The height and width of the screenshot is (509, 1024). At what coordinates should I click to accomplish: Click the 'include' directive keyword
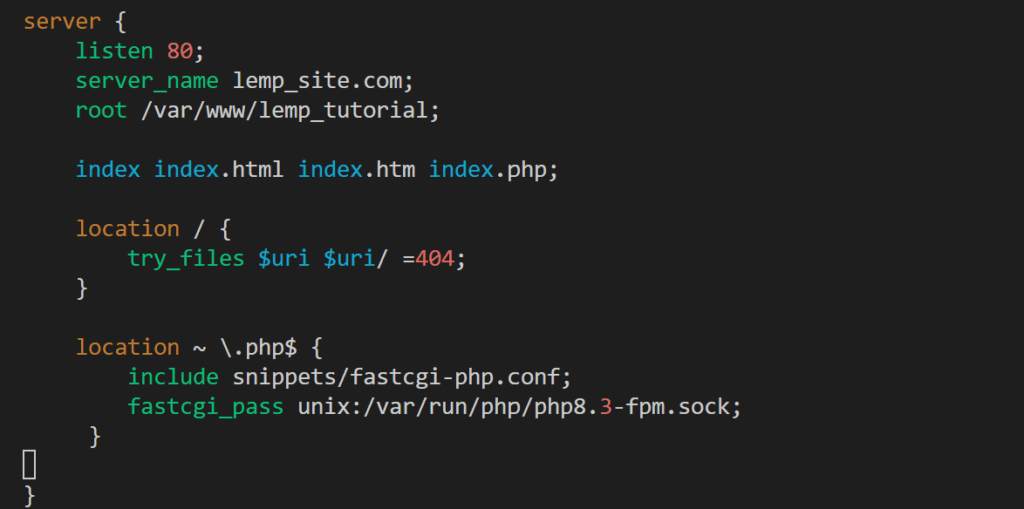tap(173, 377)
